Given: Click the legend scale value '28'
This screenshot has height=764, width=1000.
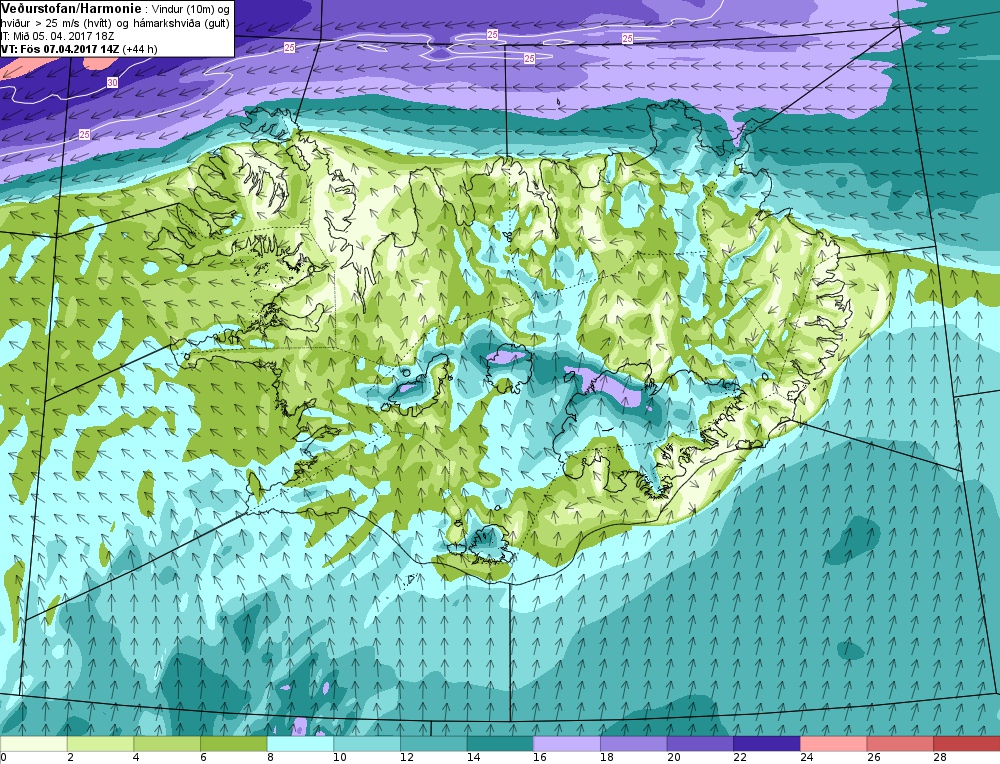Looking at the screenshot, I should 940,758.
